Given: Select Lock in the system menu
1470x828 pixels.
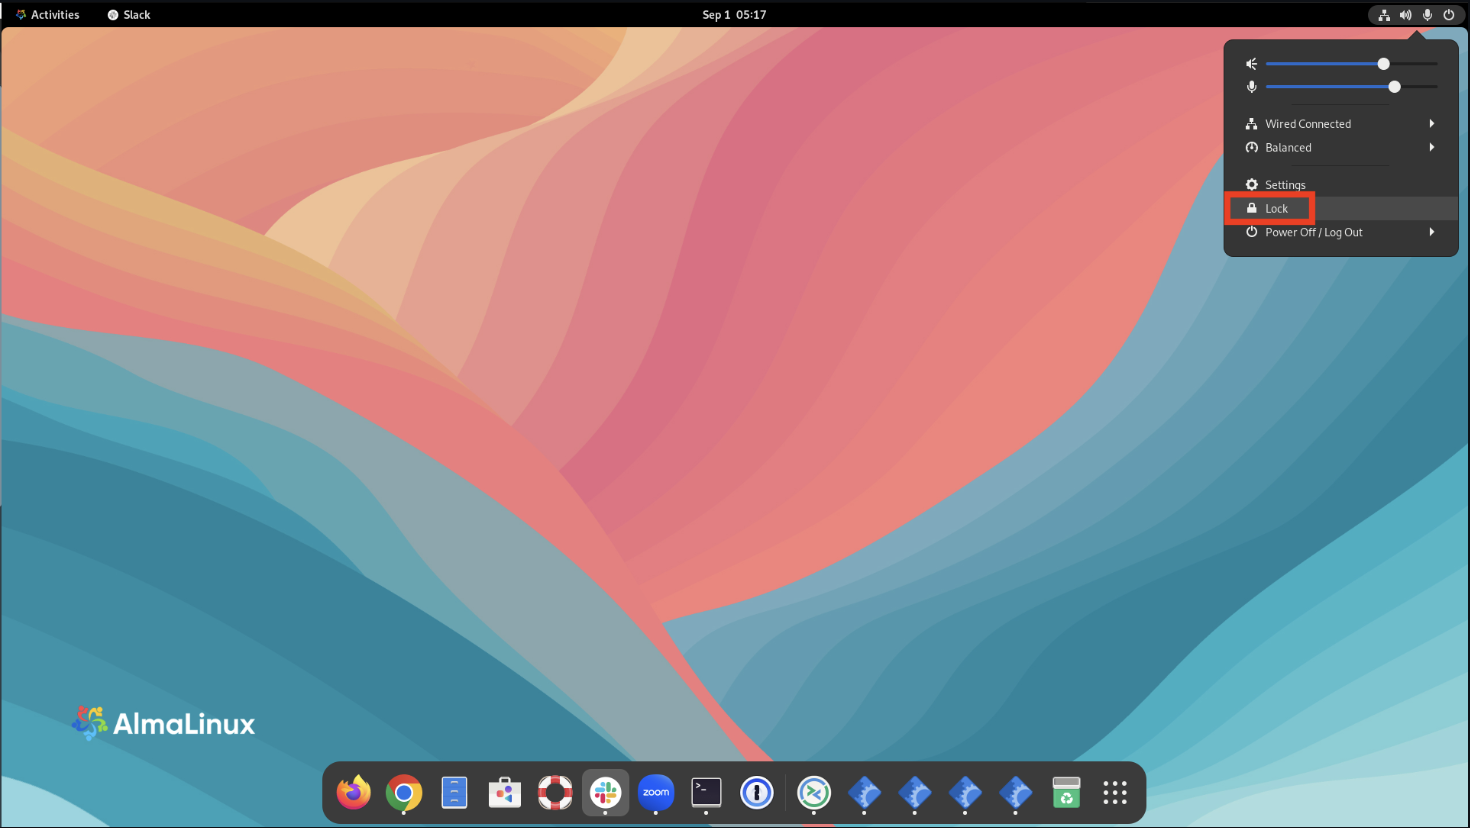Looking at the screenshot, I should [1276, 209].
